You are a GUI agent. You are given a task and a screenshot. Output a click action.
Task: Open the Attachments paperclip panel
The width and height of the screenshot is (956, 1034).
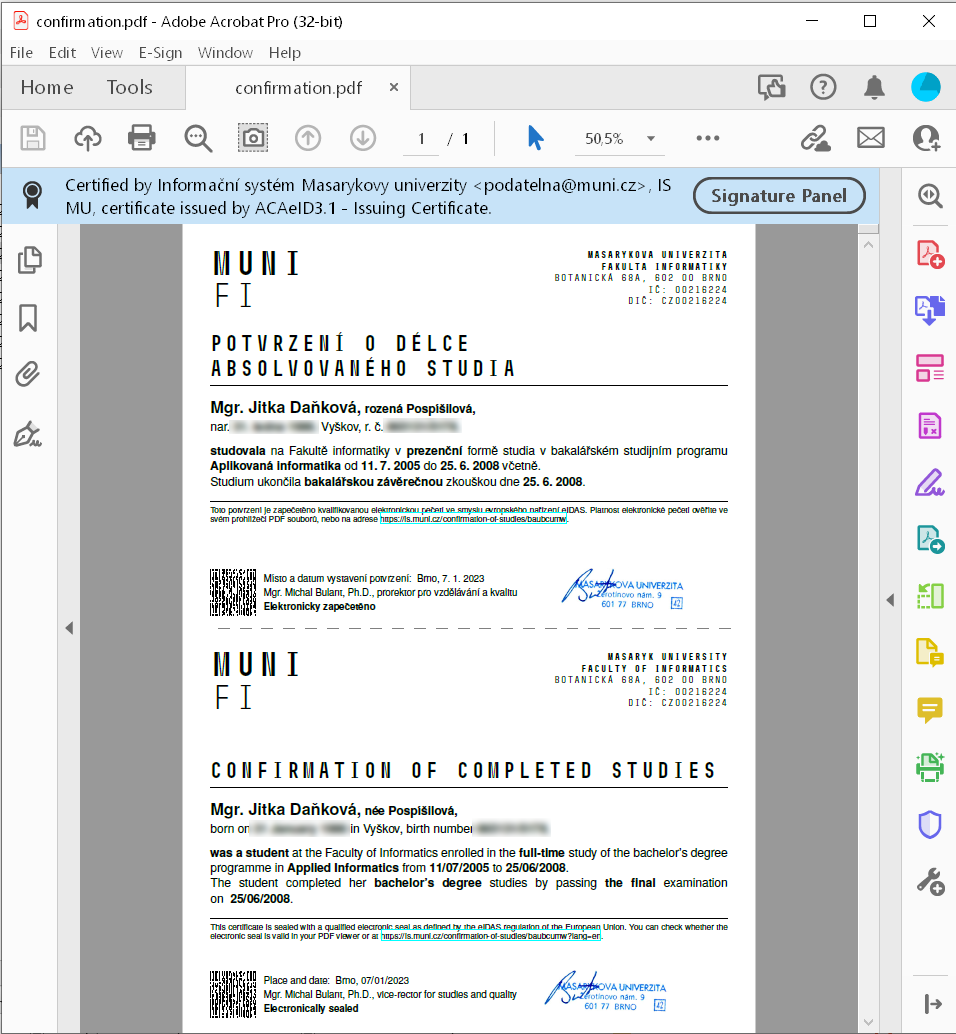tap(29, 376)
